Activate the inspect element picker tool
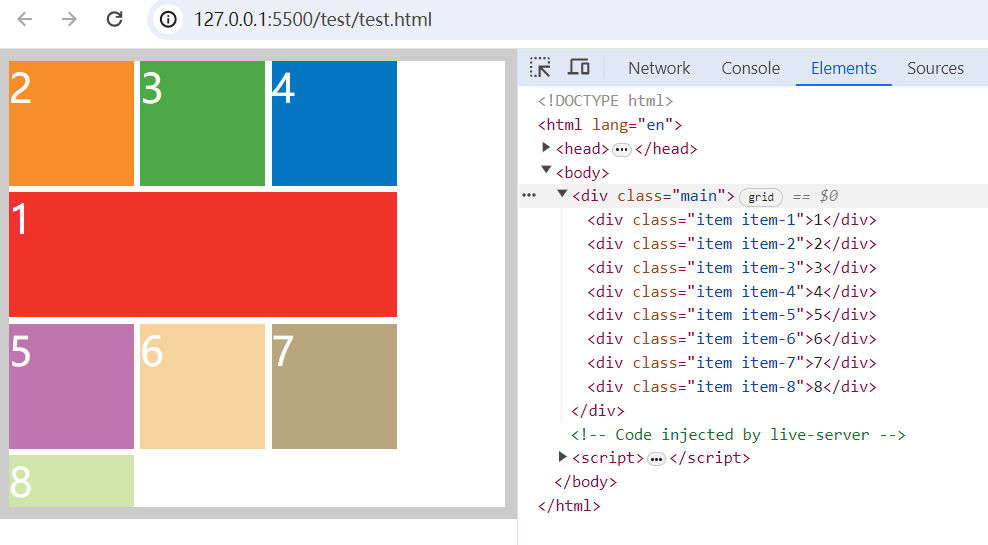The image size is (988, 545). tap(540, 67)
